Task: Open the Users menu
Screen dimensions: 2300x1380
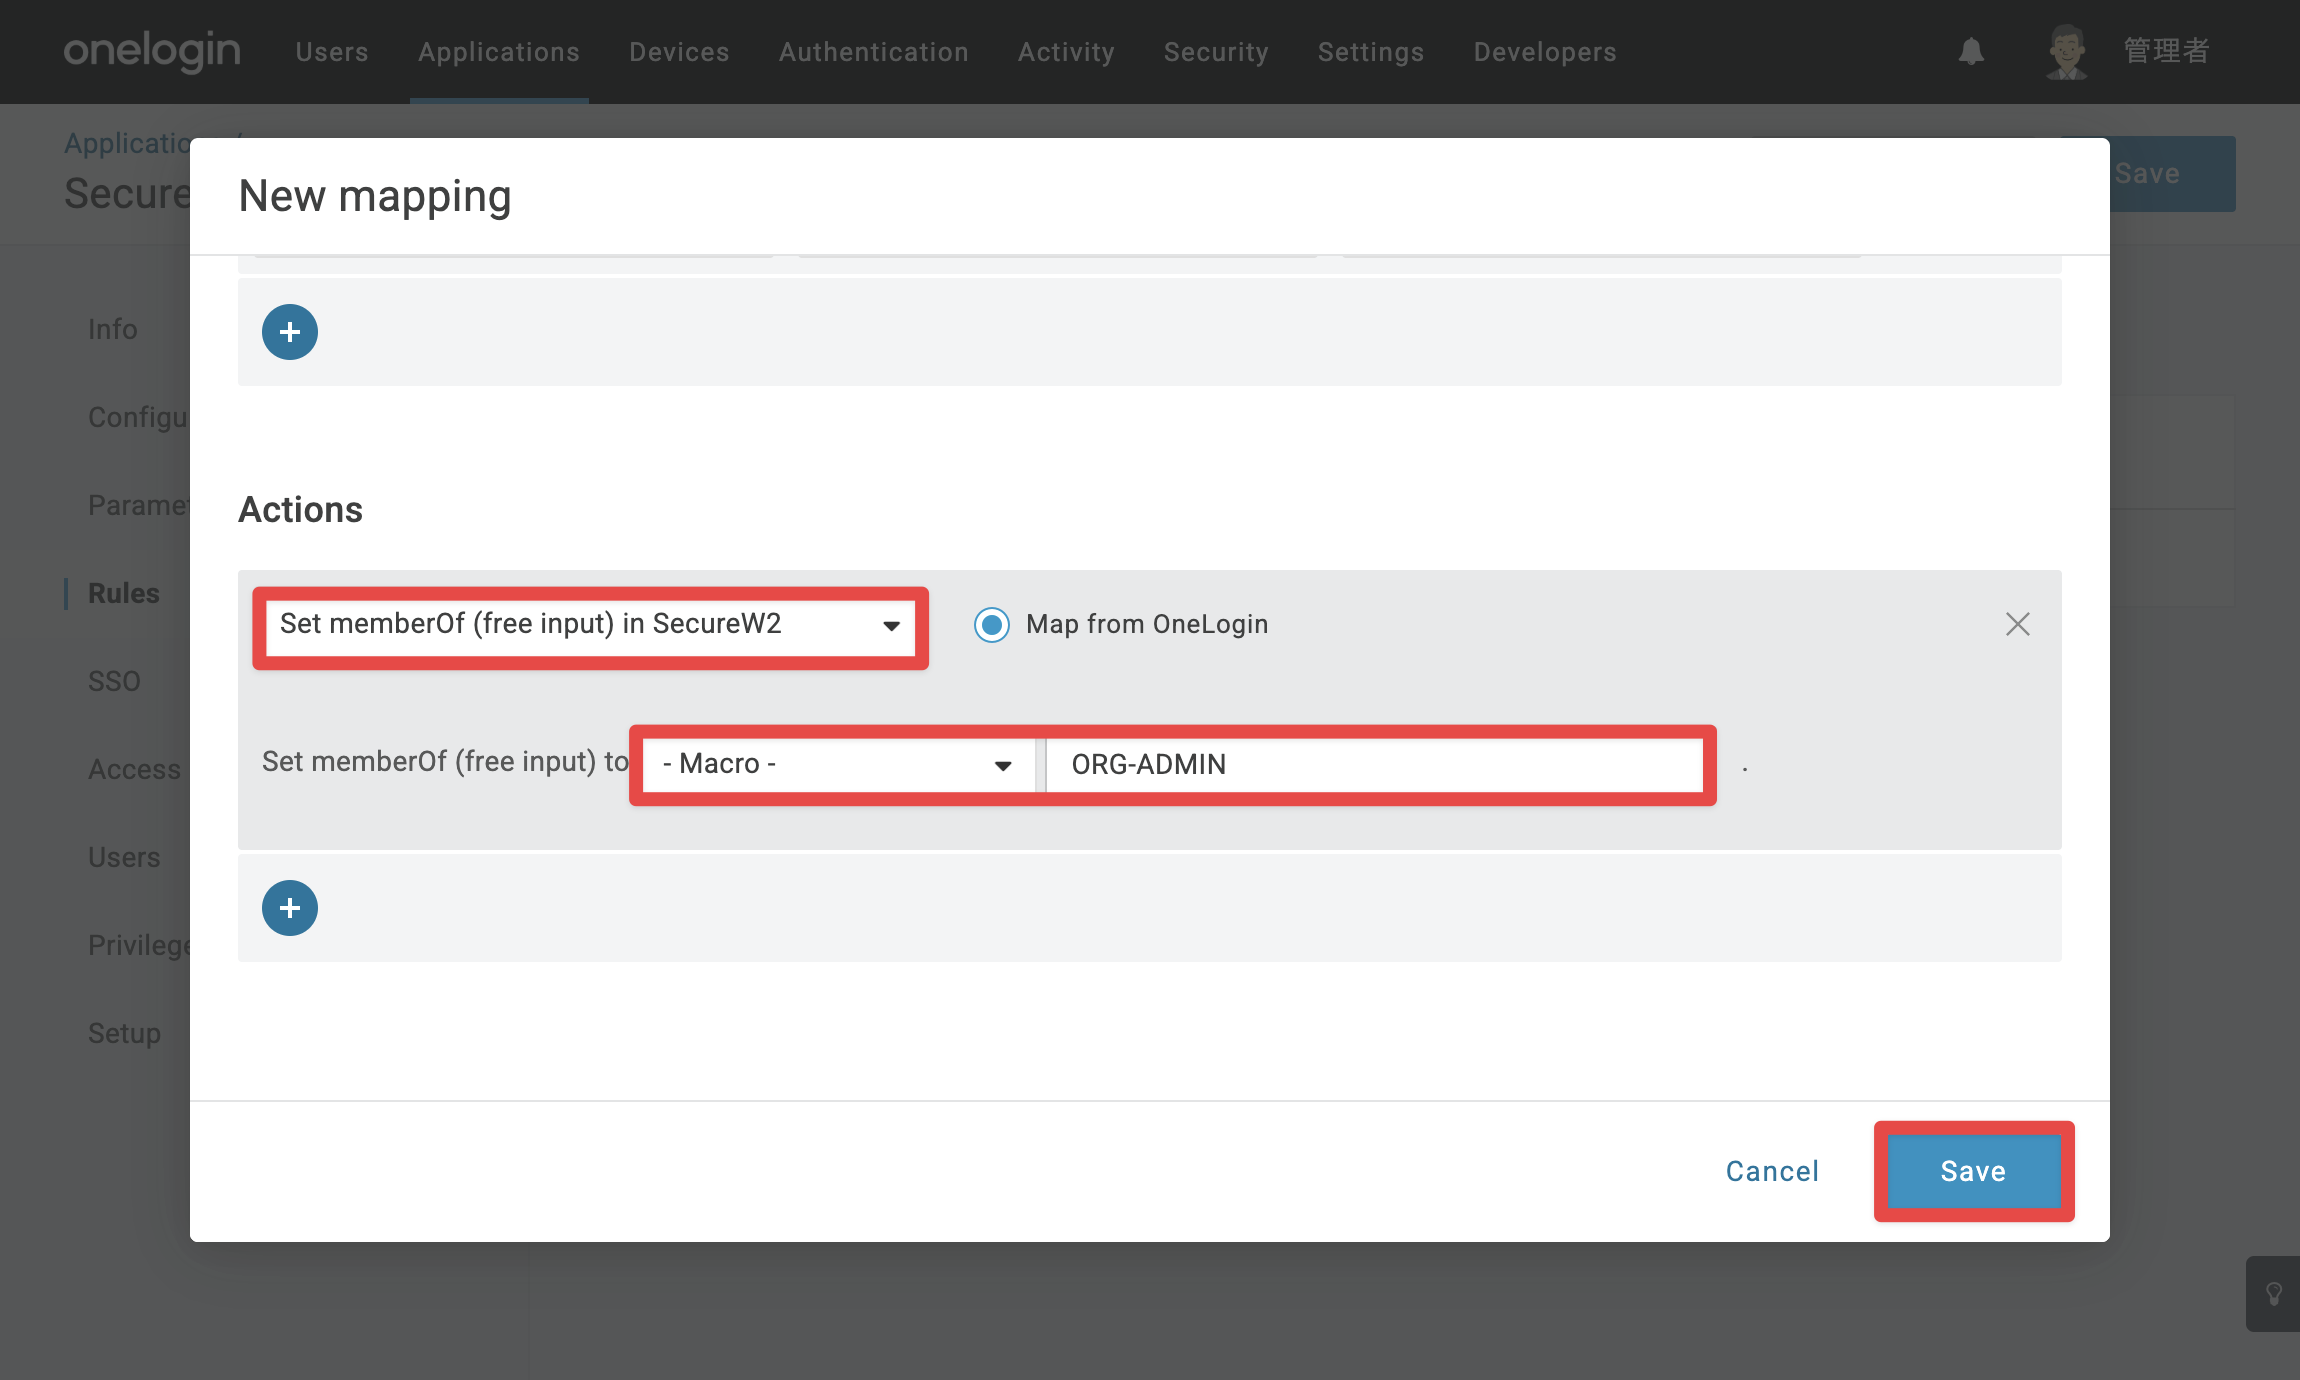Action: (332, 52)
